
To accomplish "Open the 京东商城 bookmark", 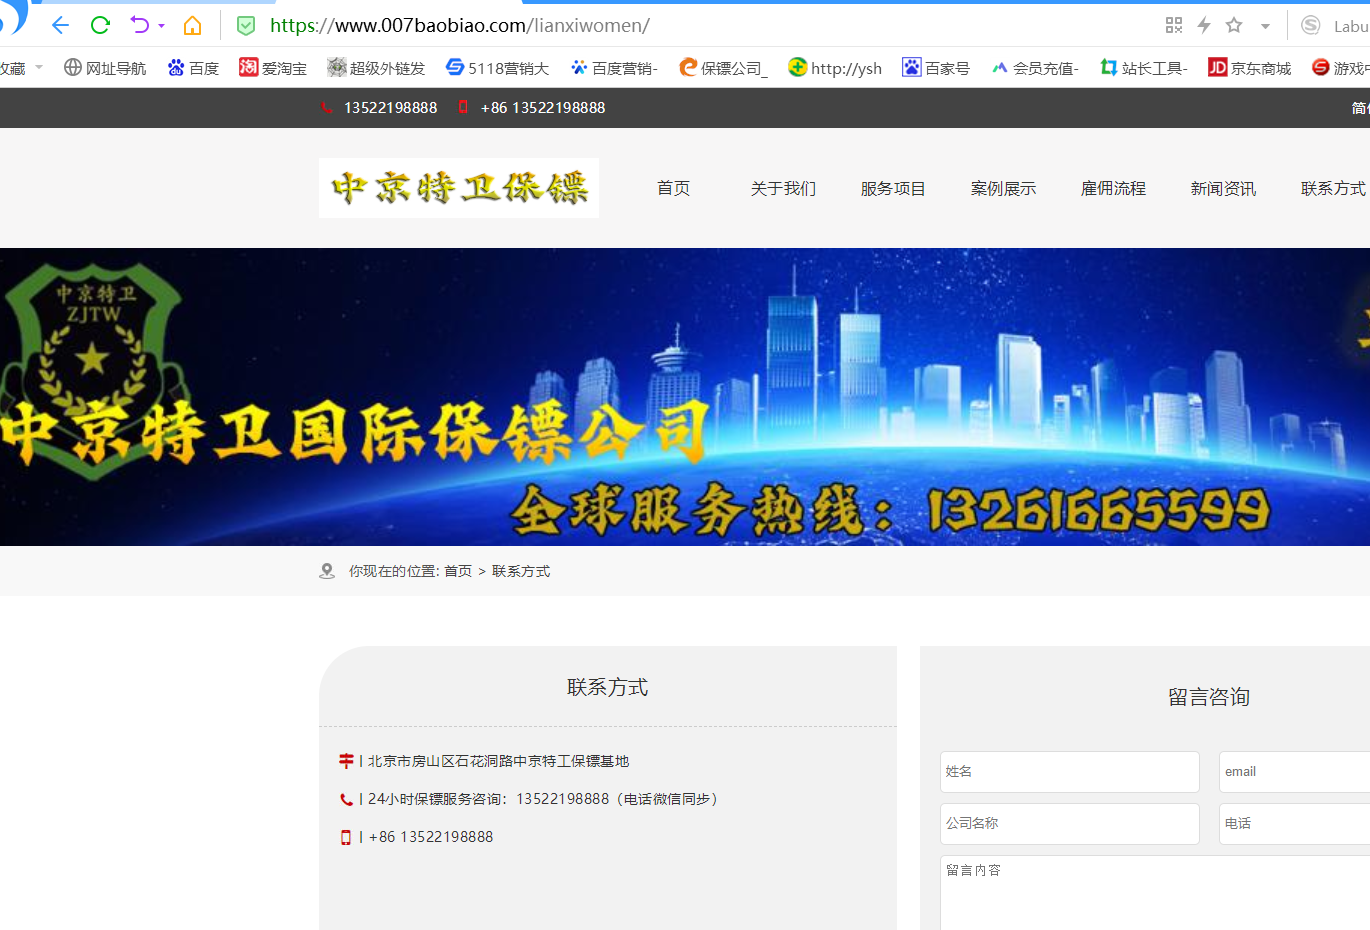I will point(1250,68).
